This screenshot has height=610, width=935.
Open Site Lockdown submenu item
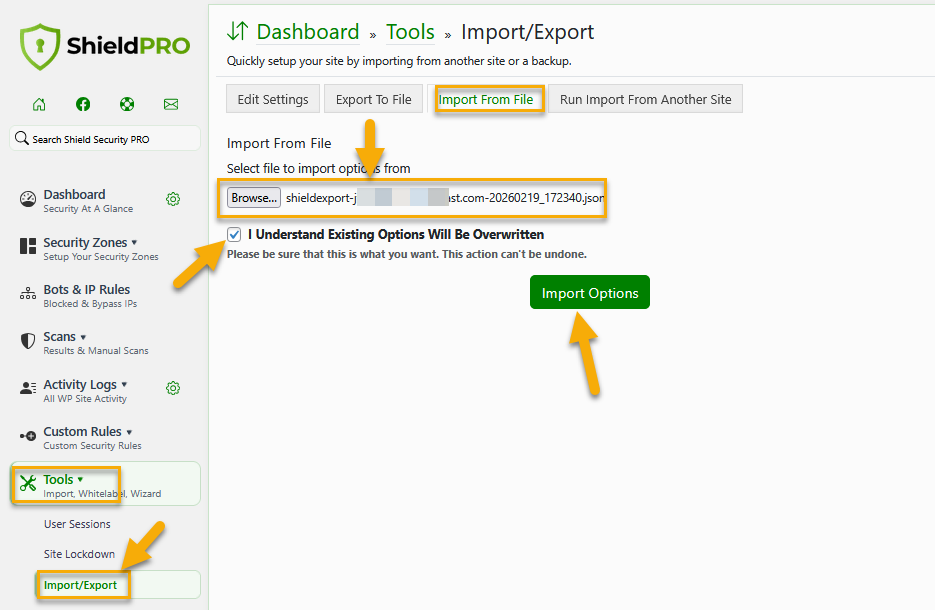point(79,554)
